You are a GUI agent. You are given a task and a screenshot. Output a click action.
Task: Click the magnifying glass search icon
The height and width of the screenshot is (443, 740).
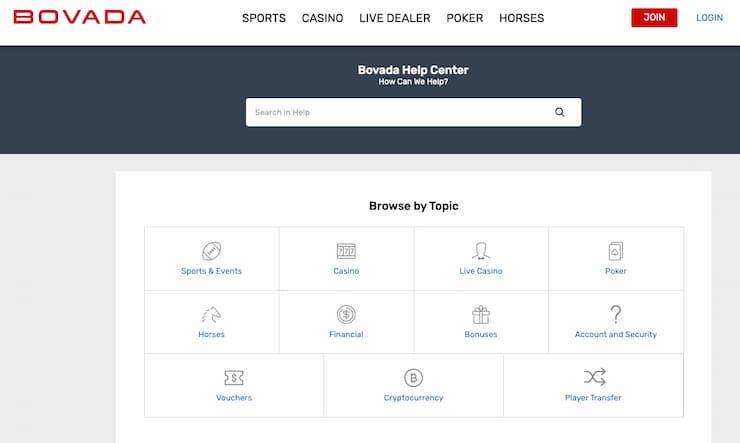click(x=560, y=112)
